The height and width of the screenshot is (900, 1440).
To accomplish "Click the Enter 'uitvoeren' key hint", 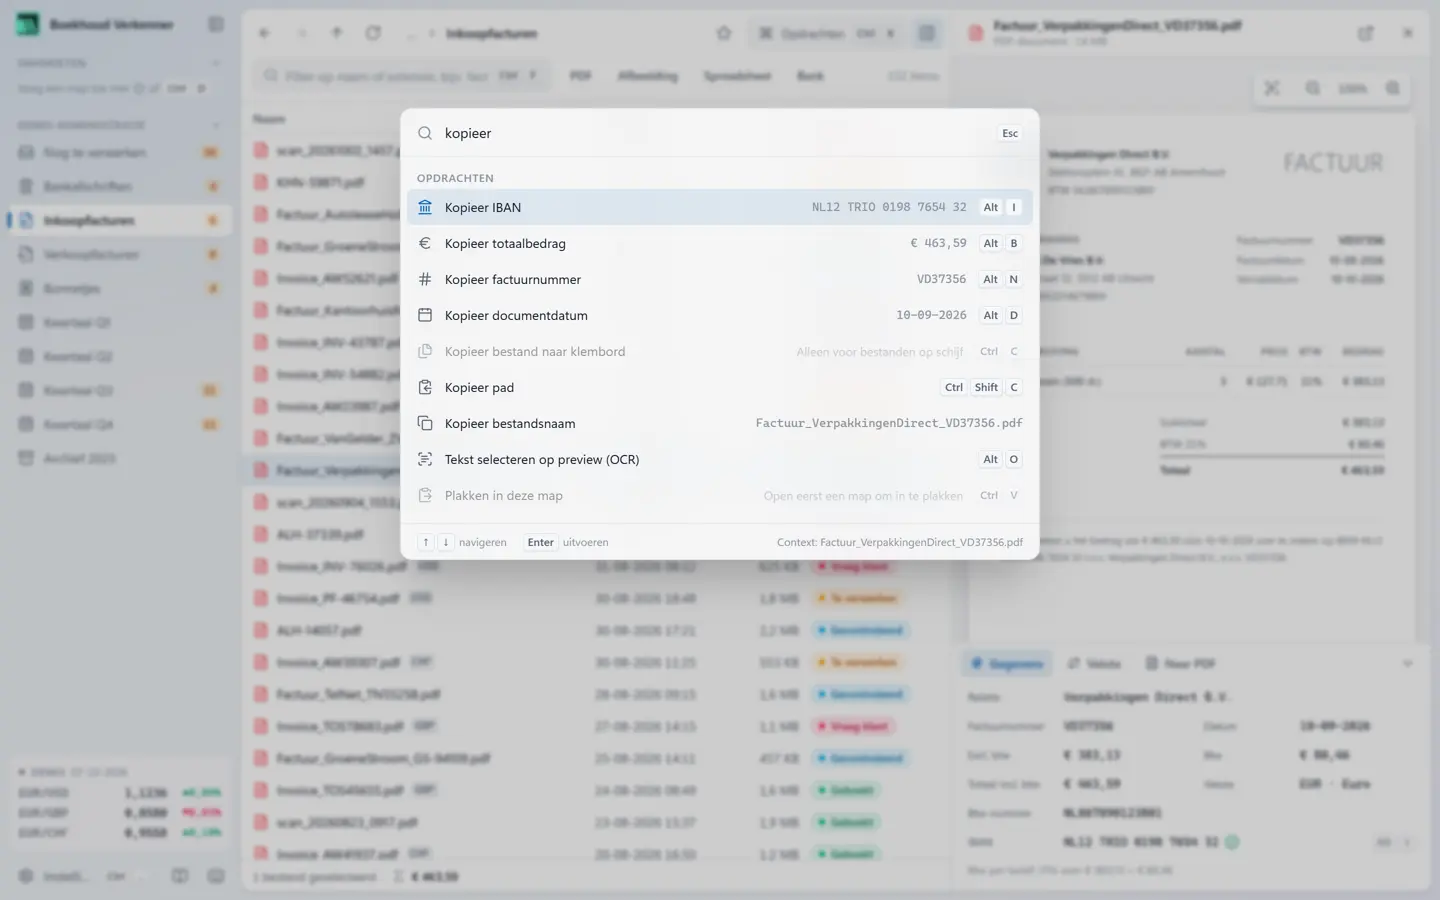I will (x=541, y=542).
